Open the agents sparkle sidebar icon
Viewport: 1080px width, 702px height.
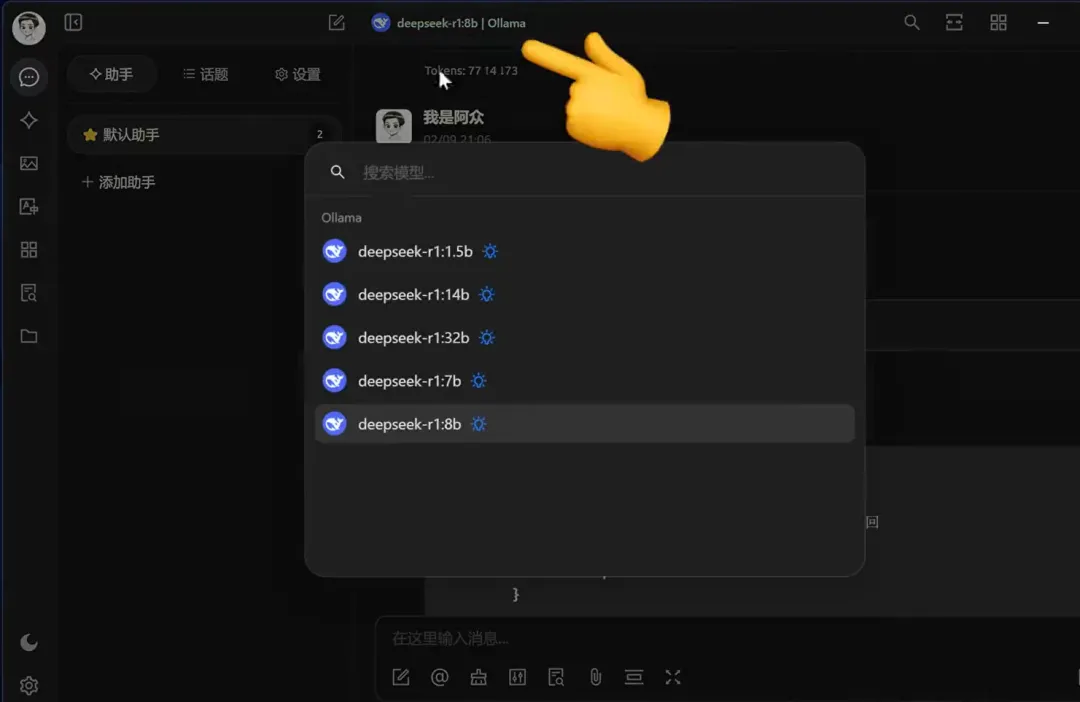pyautogui.click(x=29, y=120)
